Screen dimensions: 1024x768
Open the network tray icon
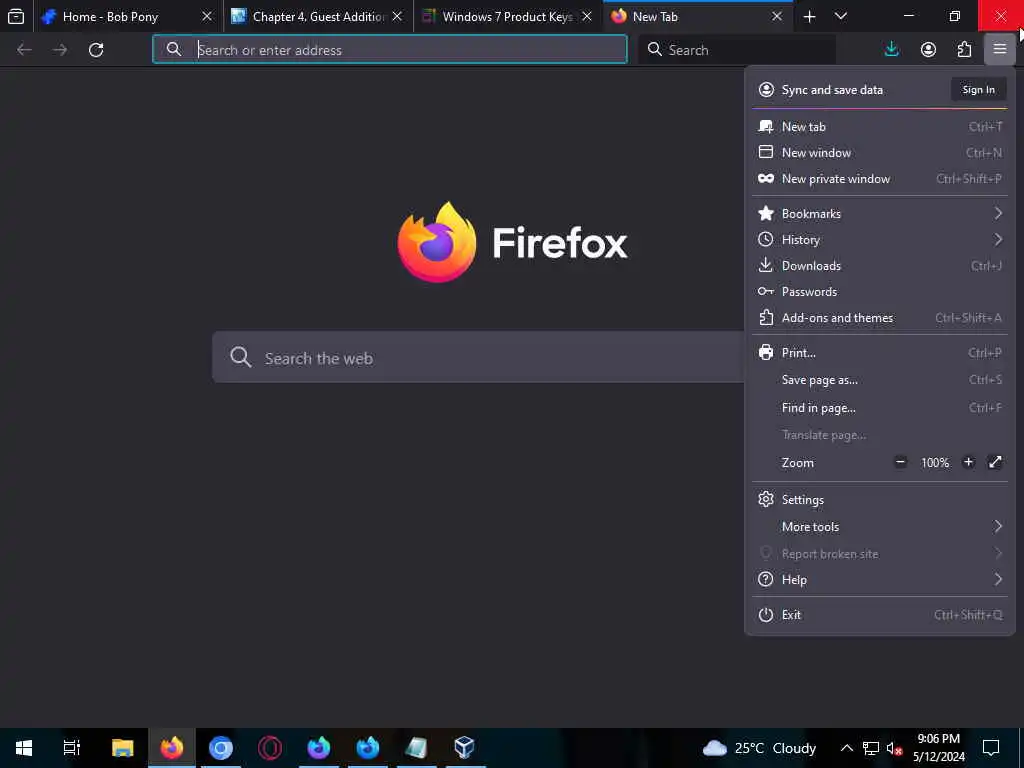(x=871, y=748)
